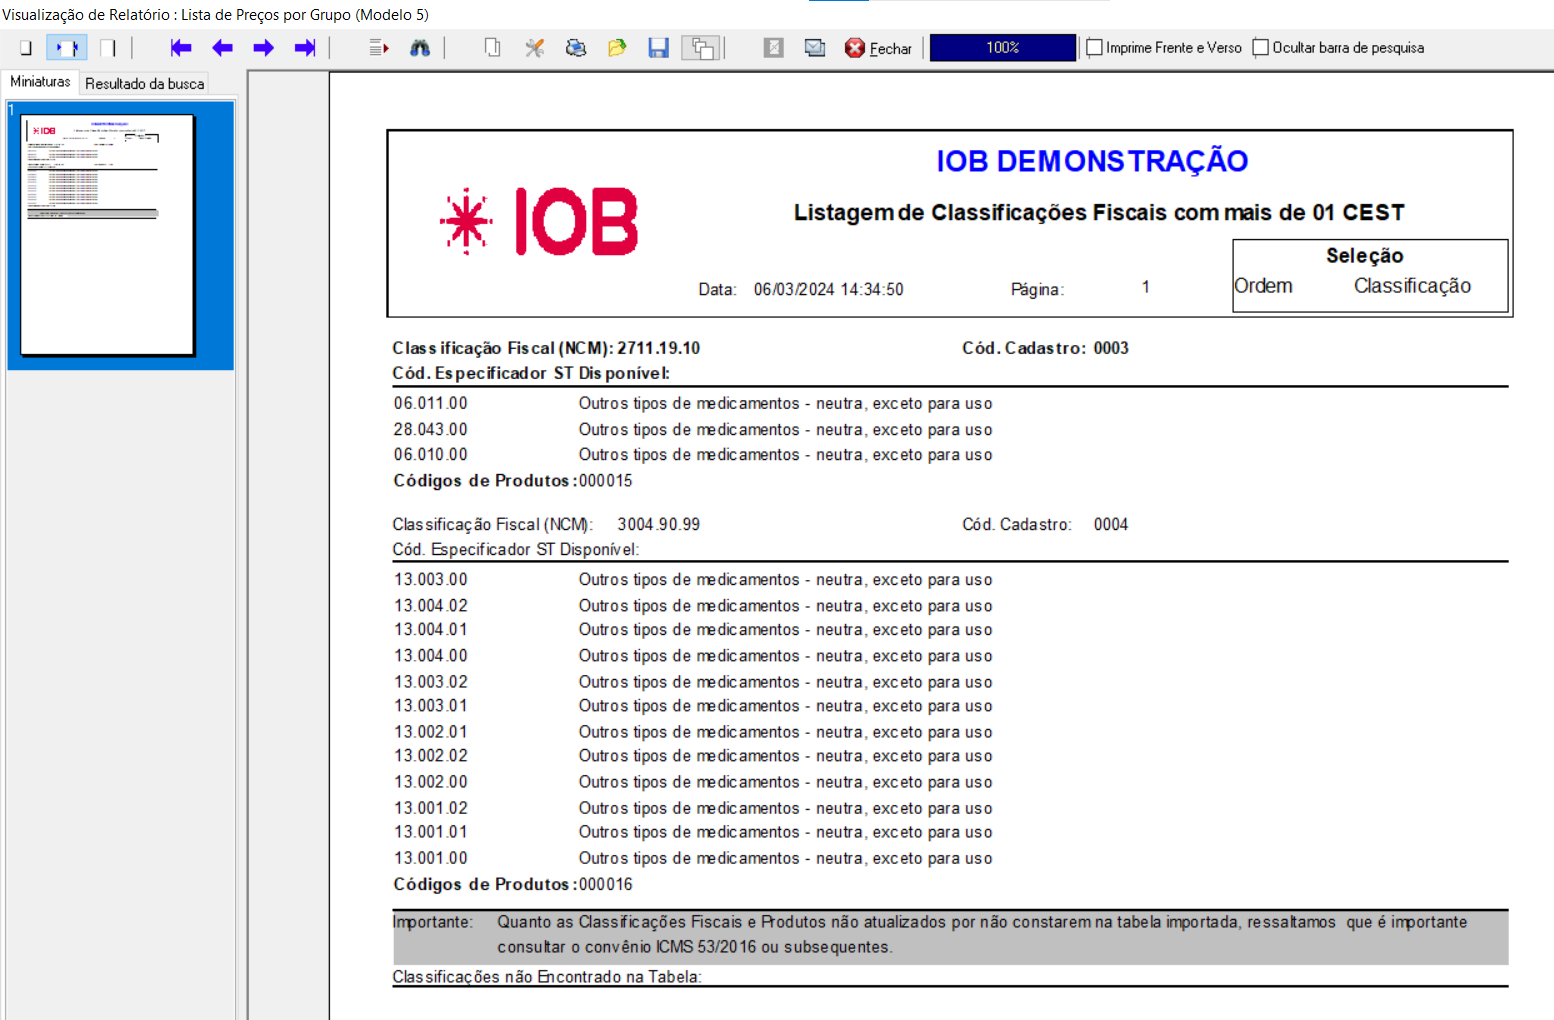
Task: Open file with the folder icon
Action: tap(617, 48)
